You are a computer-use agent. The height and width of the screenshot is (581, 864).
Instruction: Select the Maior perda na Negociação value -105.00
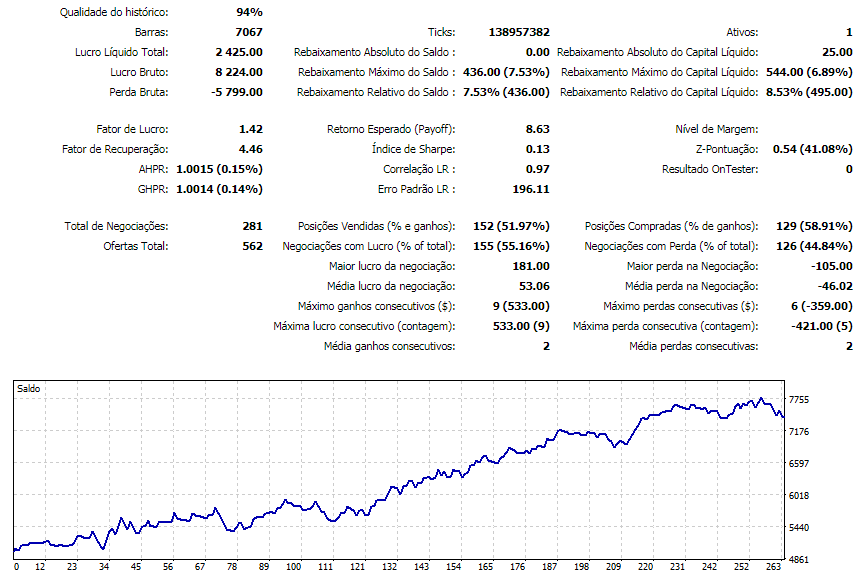pyautogui.click(x=830, y=266)
